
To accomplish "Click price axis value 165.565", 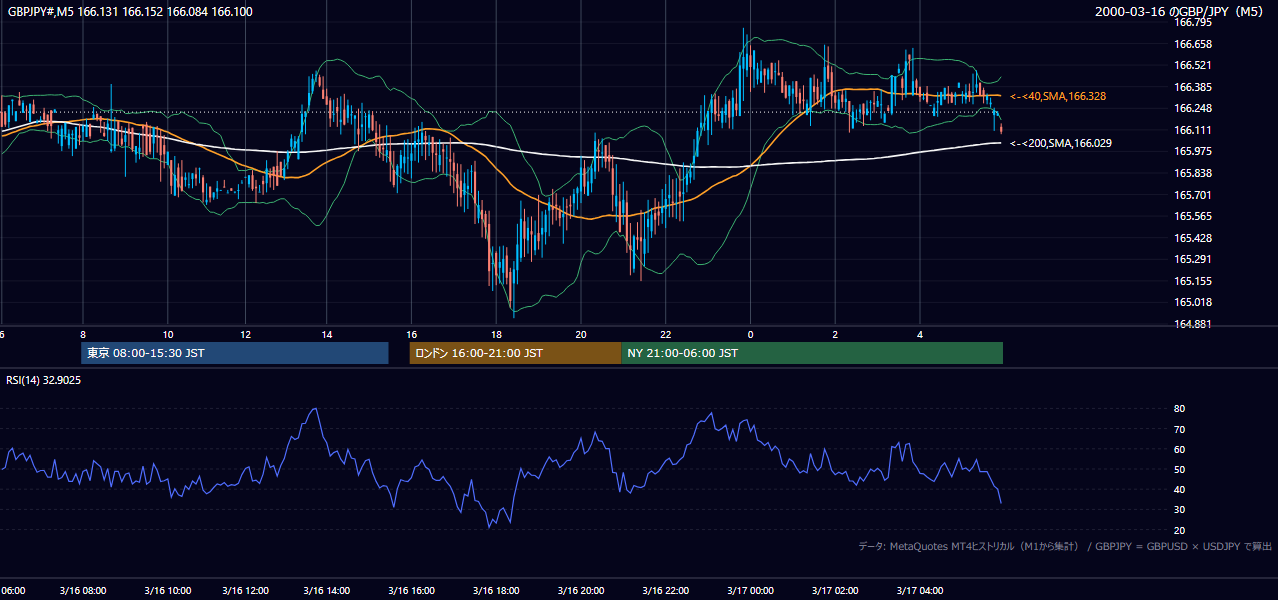I will pos(1194,216).
